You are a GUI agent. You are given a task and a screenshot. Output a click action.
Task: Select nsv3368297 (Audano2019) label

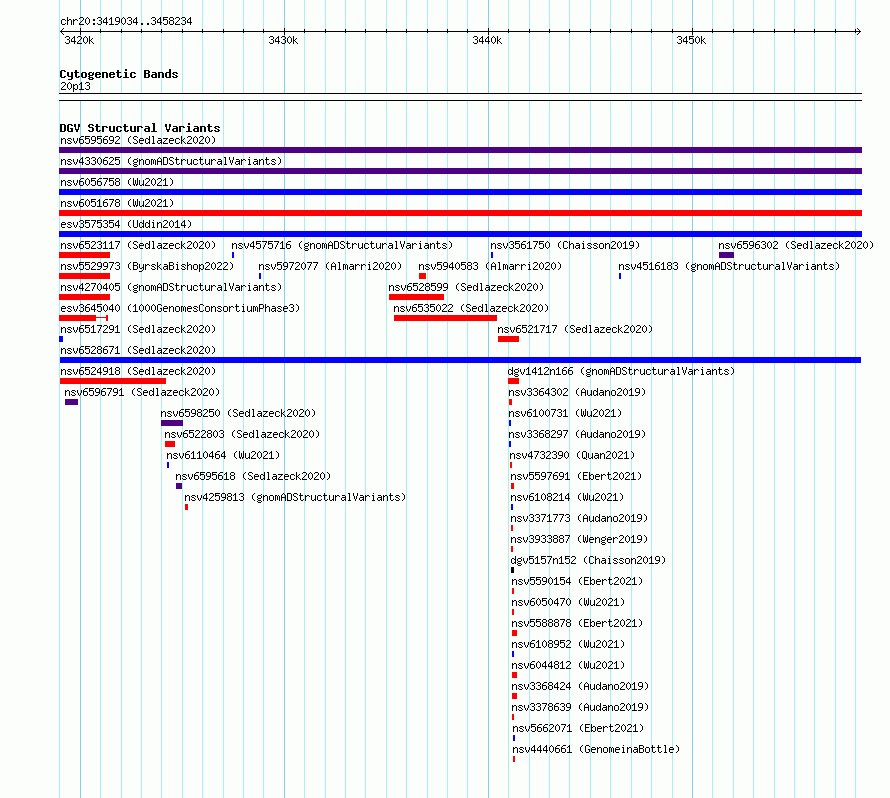pos(577,434)
